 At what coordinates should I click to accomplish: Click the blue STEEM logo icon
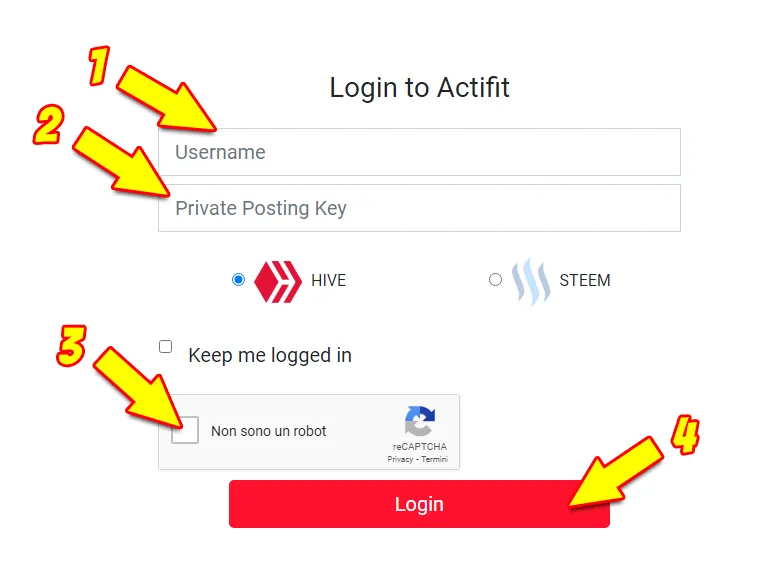coord(531,282)
